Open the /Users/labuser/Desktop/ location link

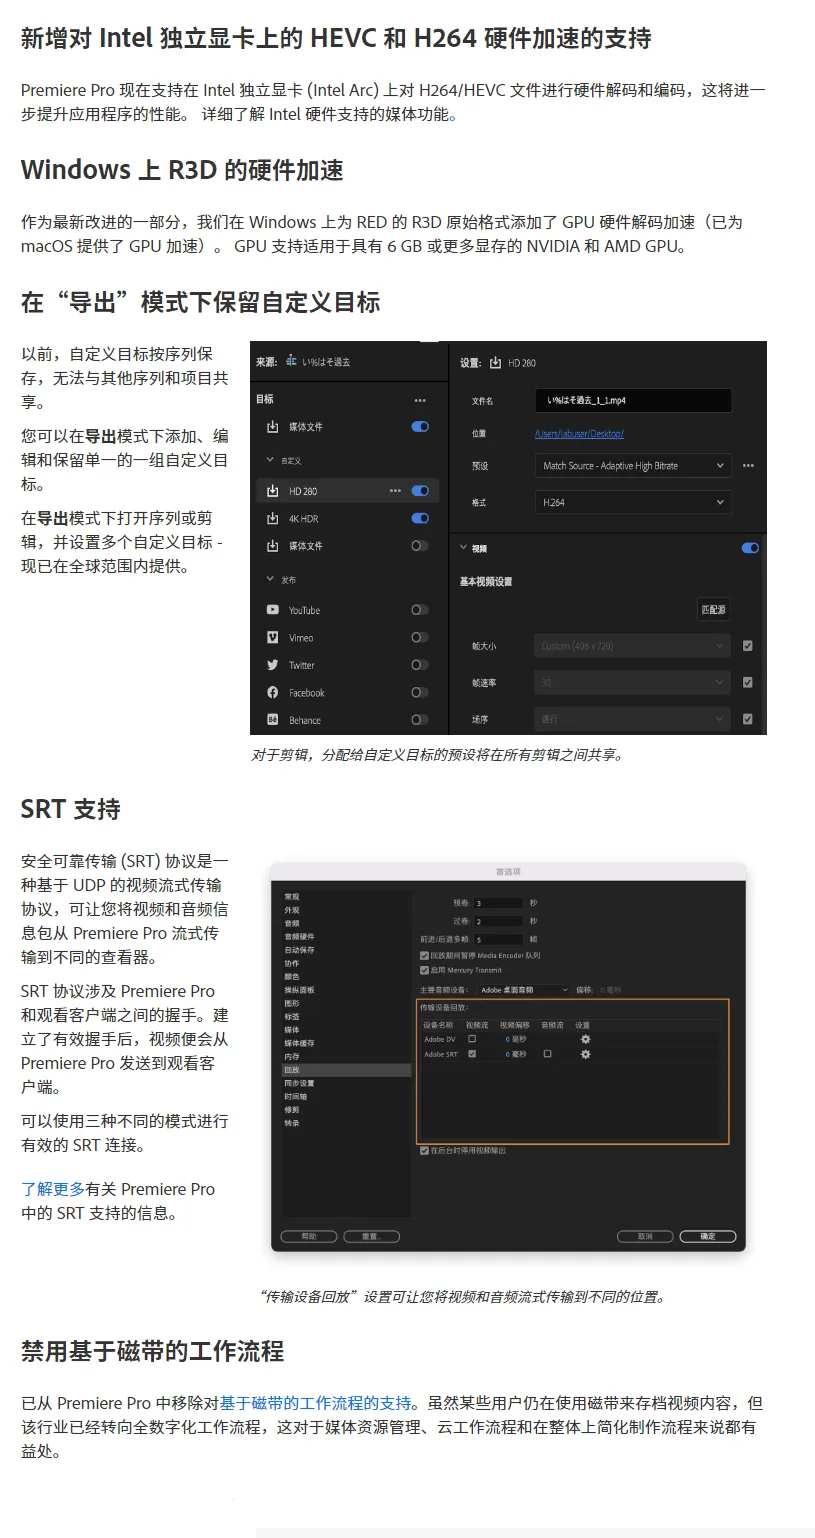(x=579, y=434)
